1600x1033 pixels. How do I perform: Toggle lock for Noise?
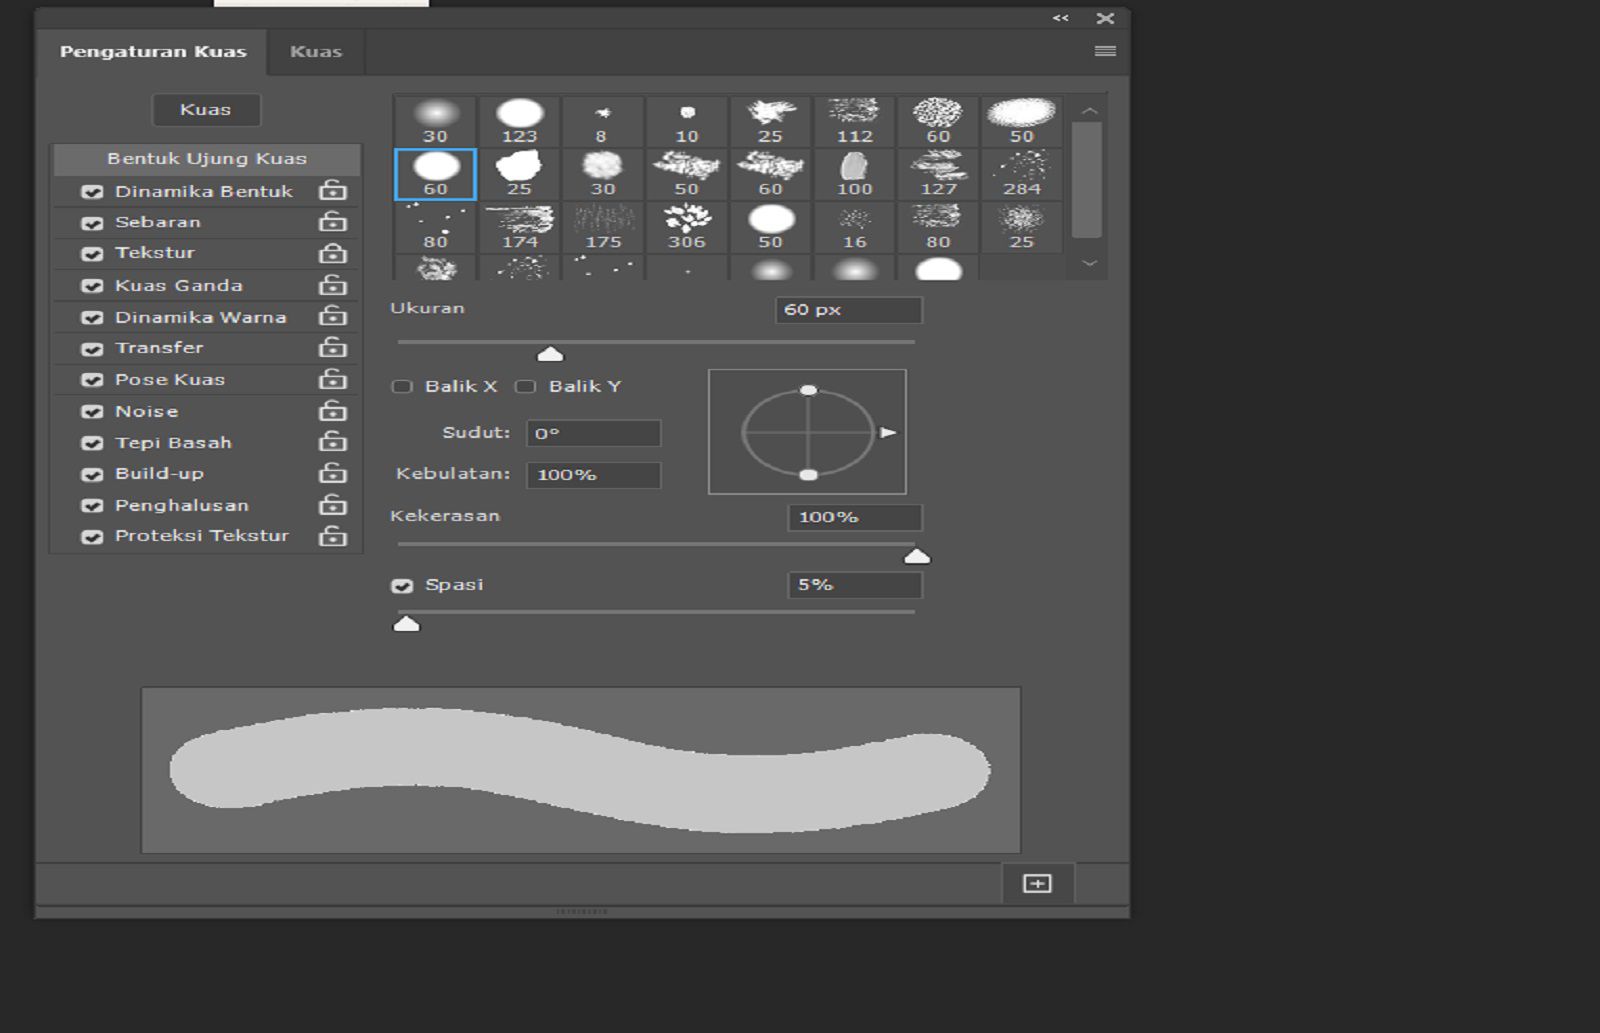333,411
